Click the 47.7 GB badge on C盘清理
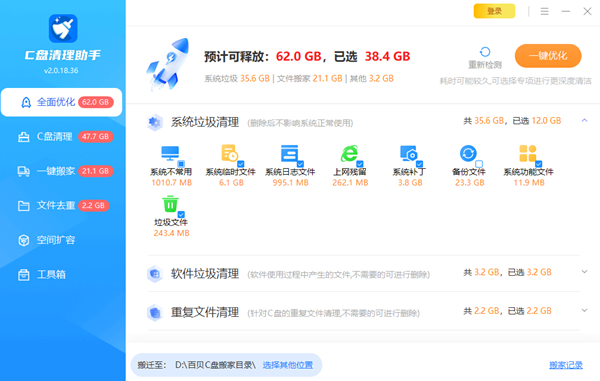This screenshot has width=600, height=381. tap(95, 137)
